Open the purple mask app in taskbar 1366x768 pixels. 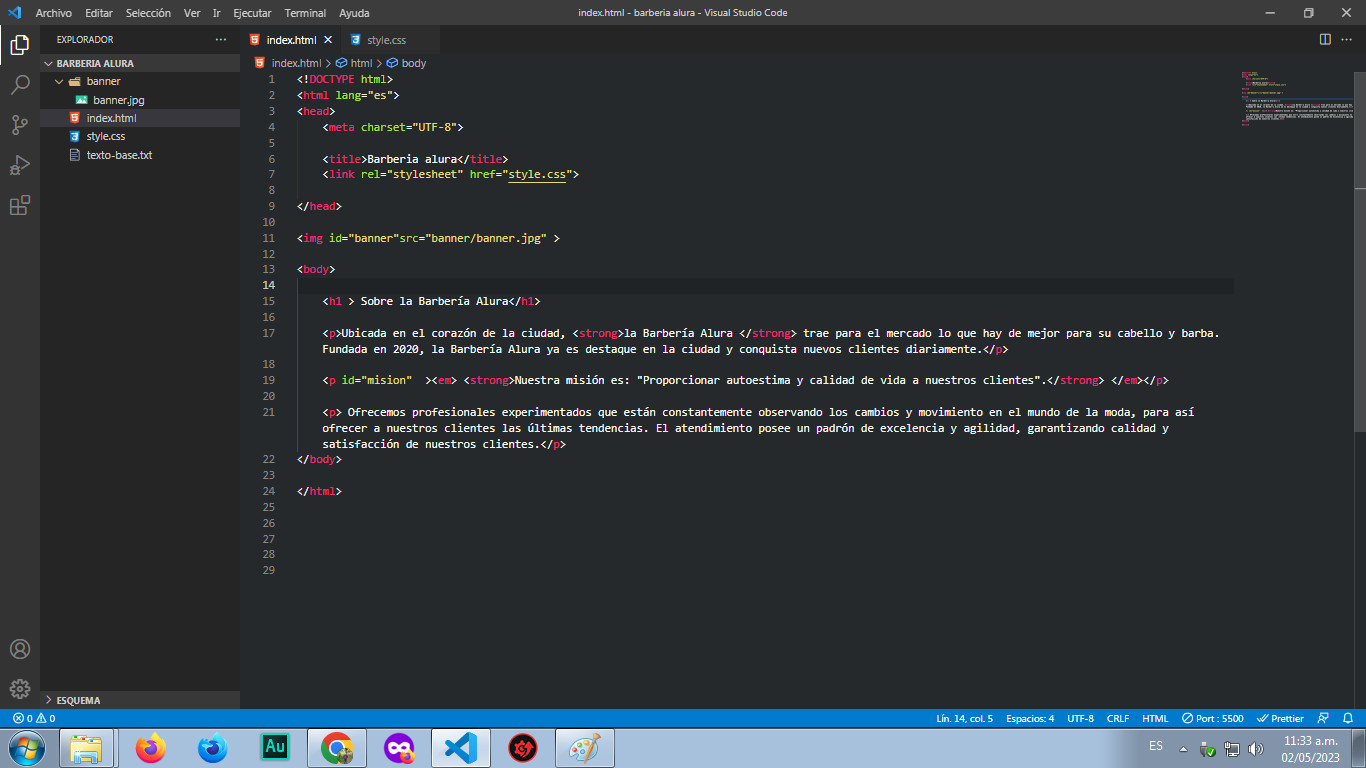pyautogui.click(x=399, y=748)
